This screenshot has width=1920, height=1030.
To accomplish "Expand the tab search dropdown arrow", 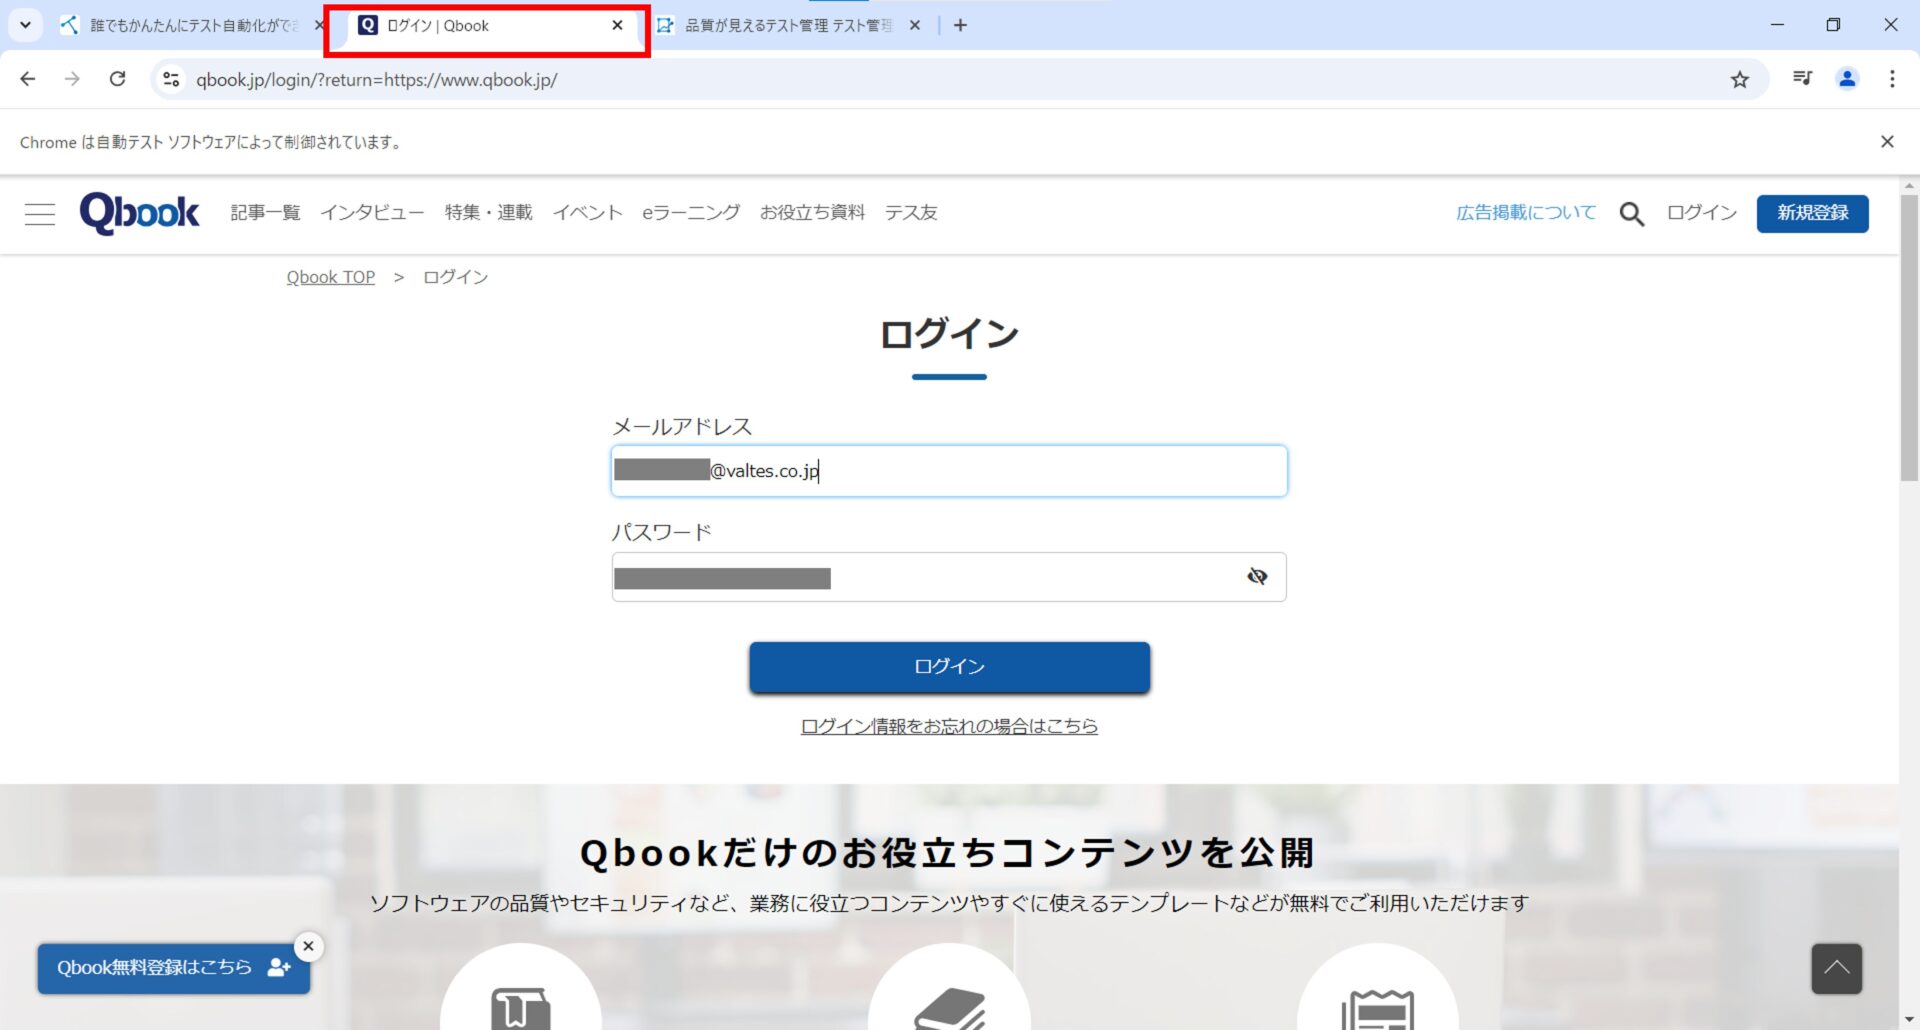I will point(25,25).
